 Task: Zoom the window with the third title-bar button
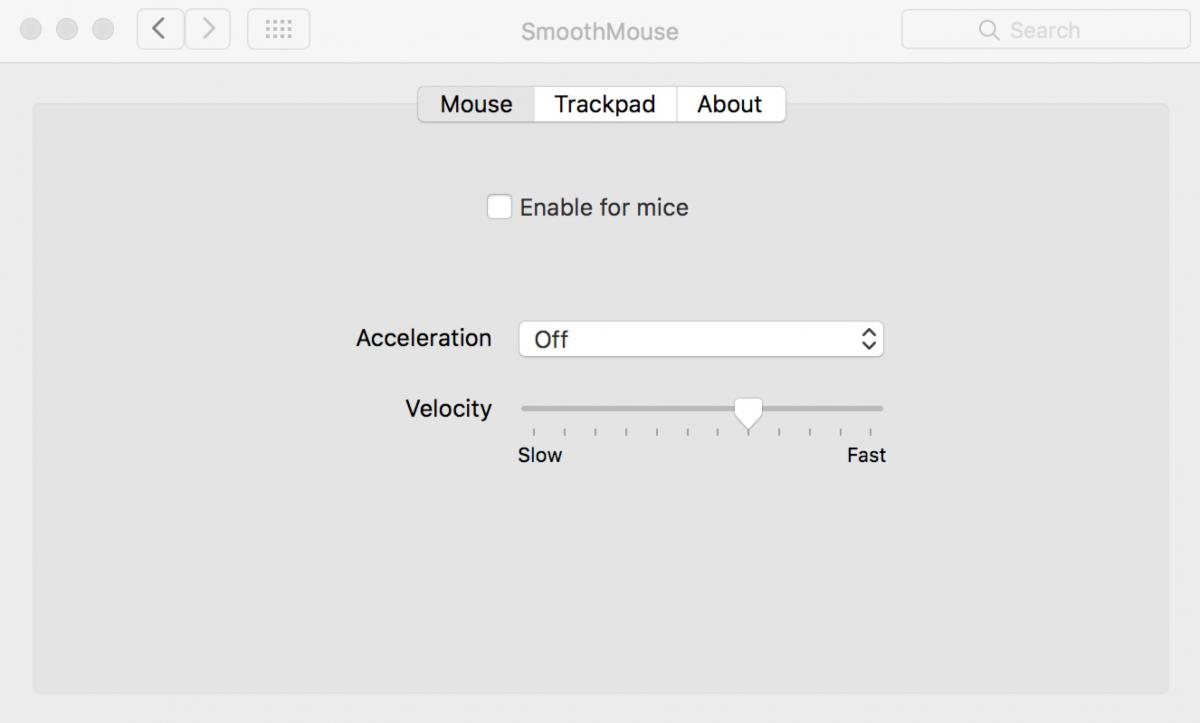click(103, 30)
